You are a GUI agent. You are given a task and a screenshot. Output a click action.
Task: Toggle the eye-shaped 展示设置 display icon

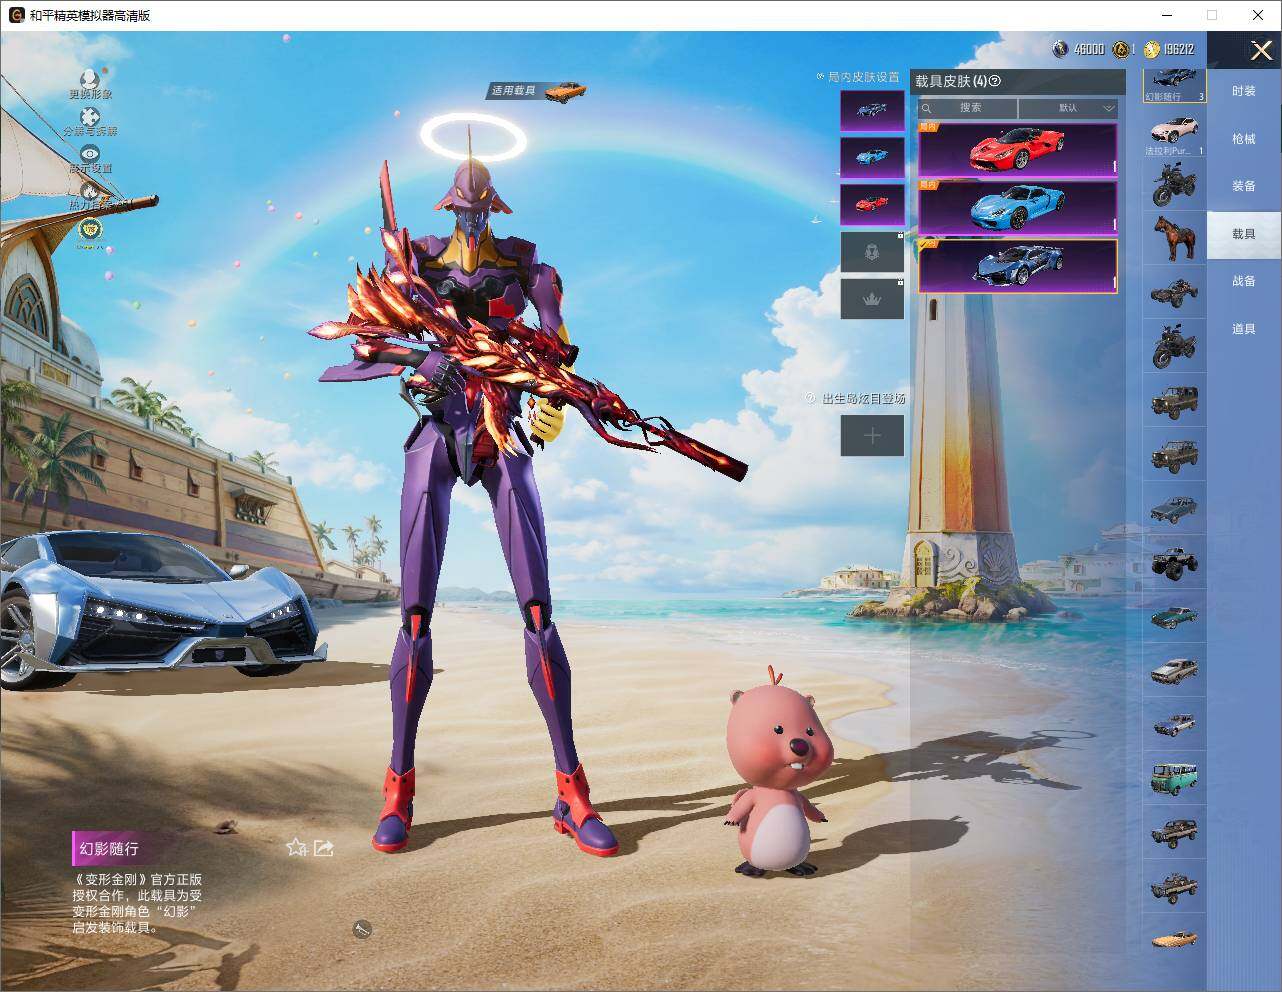[x=90, y=154]
